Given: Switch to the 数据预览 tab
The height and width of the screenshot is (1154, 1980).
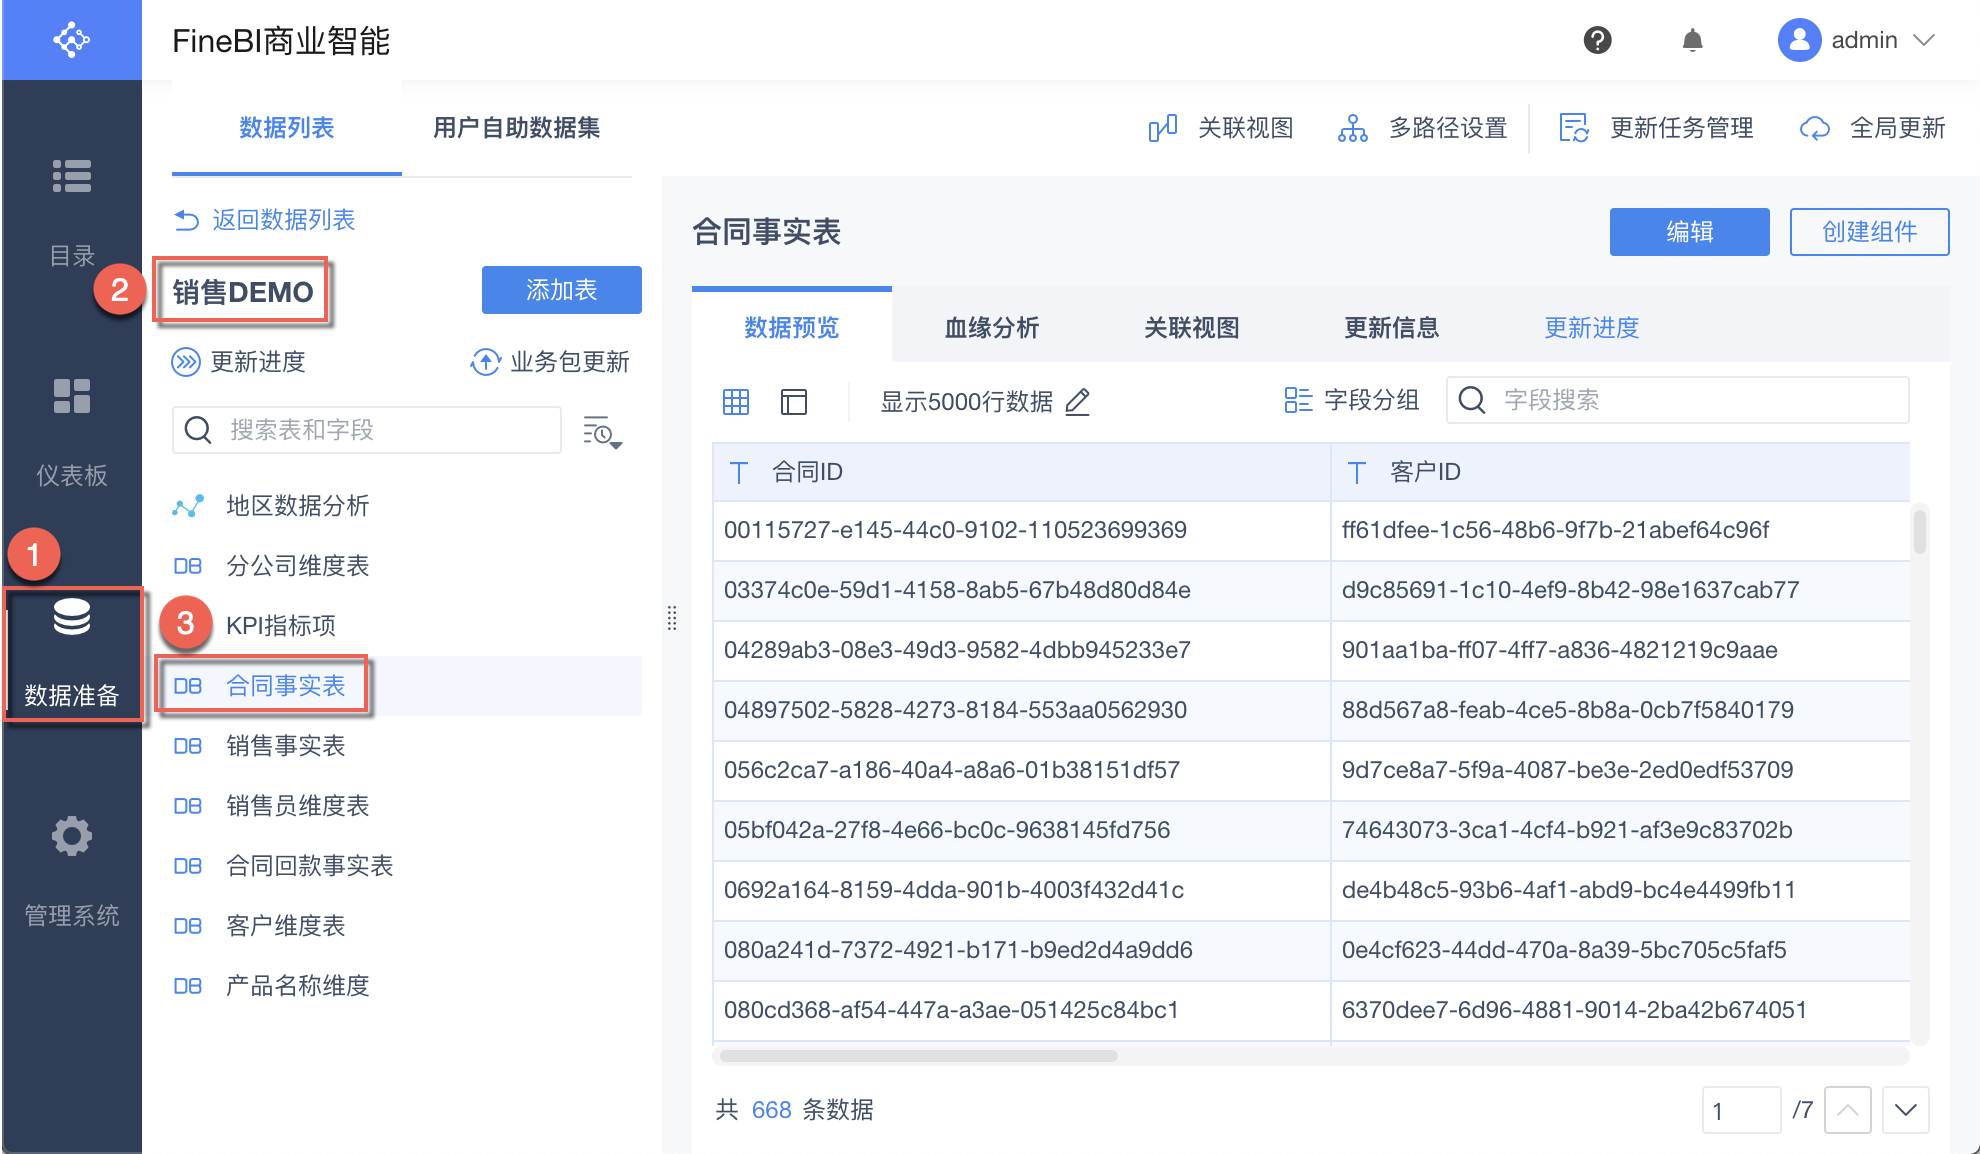Looking at the screenshot, I should [792, 327].
